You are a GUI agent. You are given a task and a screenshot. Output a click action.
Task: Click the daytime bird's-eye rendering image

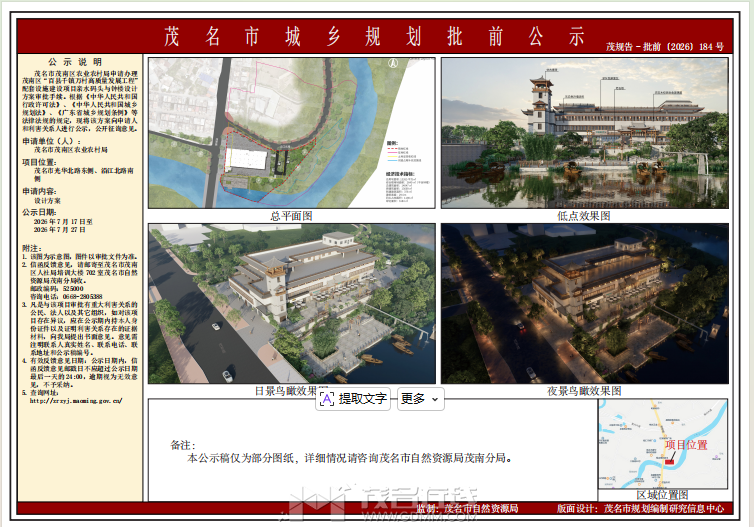[291, 303]
